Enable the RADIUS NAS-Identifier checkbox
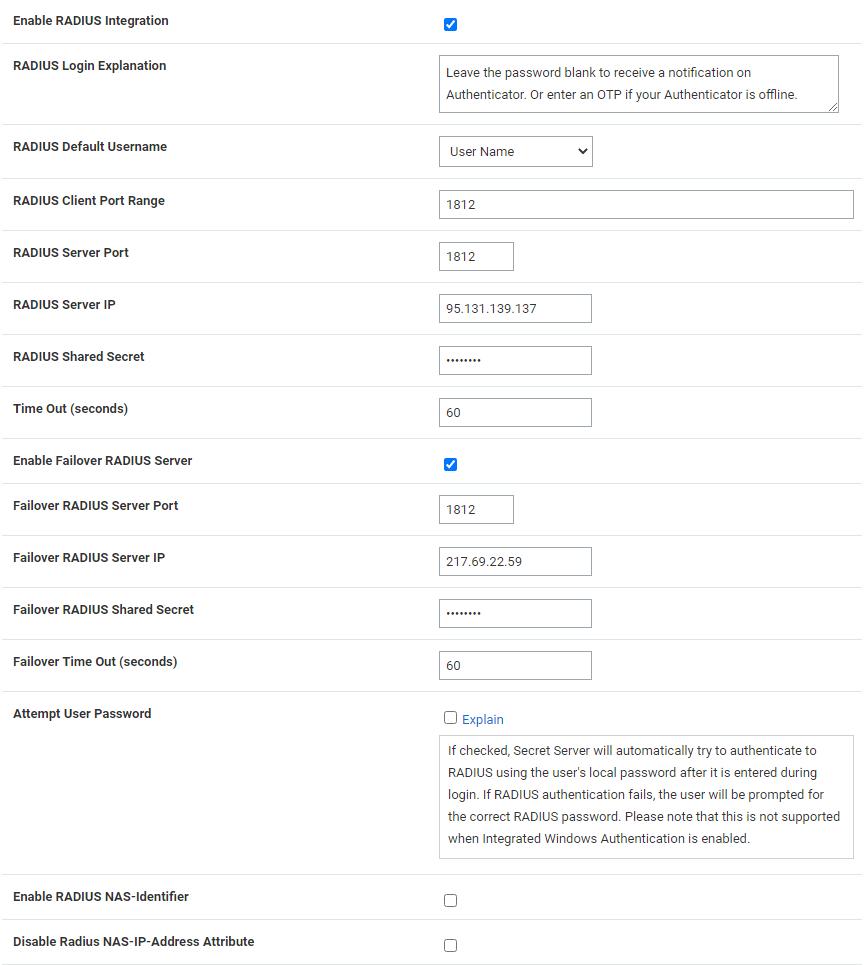The image size is (864, 965). point(450,900)
